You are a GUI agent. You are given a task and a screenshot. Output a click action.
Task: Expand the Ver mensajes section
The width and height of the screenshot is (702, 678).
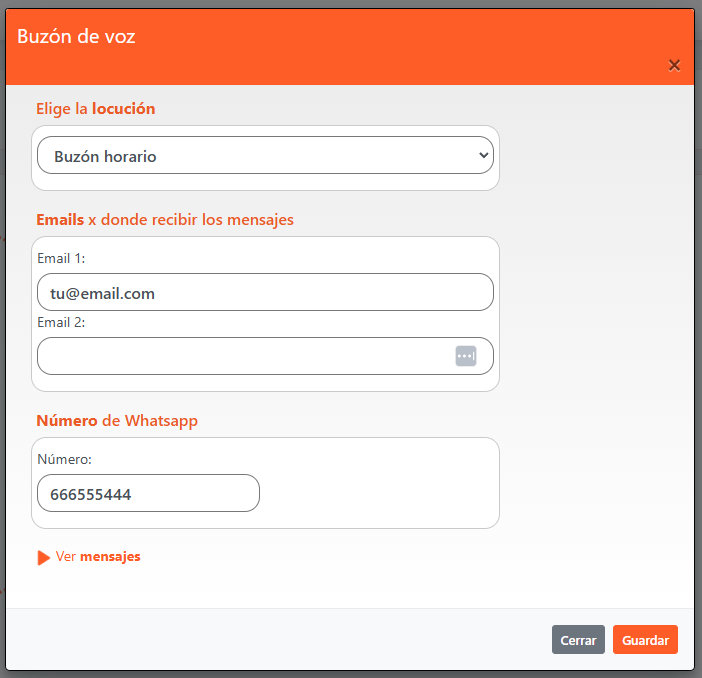coord(43,558)
